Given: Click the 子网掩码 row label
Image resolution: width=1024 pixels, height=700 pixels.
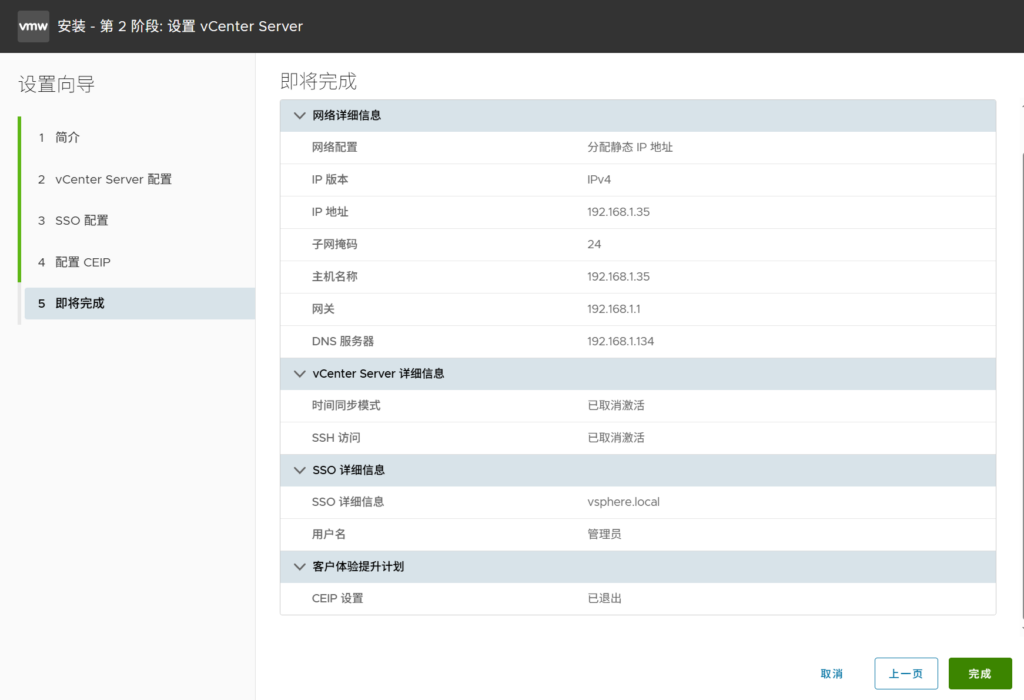Looking at the screenshot, I should (x=334, y=244).
